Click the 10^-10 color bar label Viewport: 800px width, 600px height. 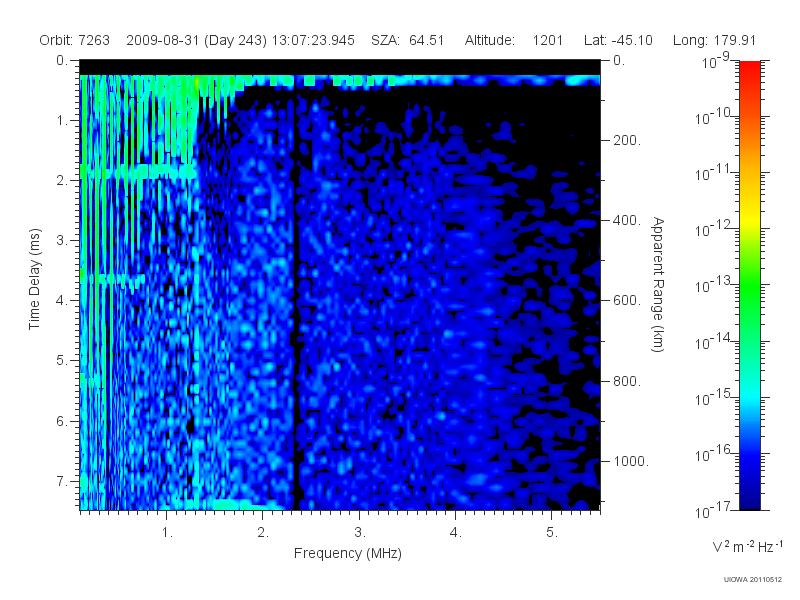713,117
